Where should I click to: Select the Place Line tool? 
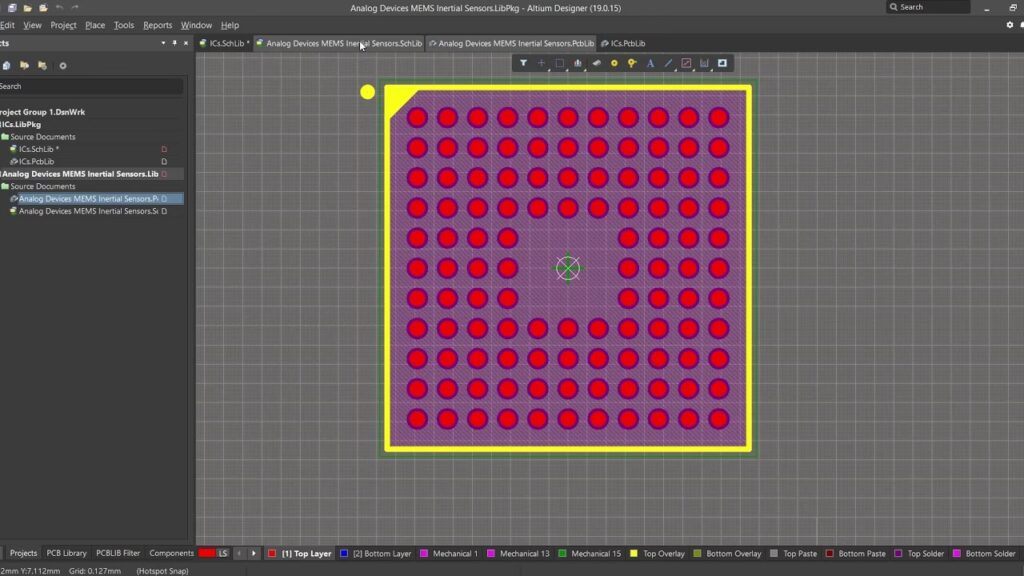pyautogui.click(x=668, y=63)
